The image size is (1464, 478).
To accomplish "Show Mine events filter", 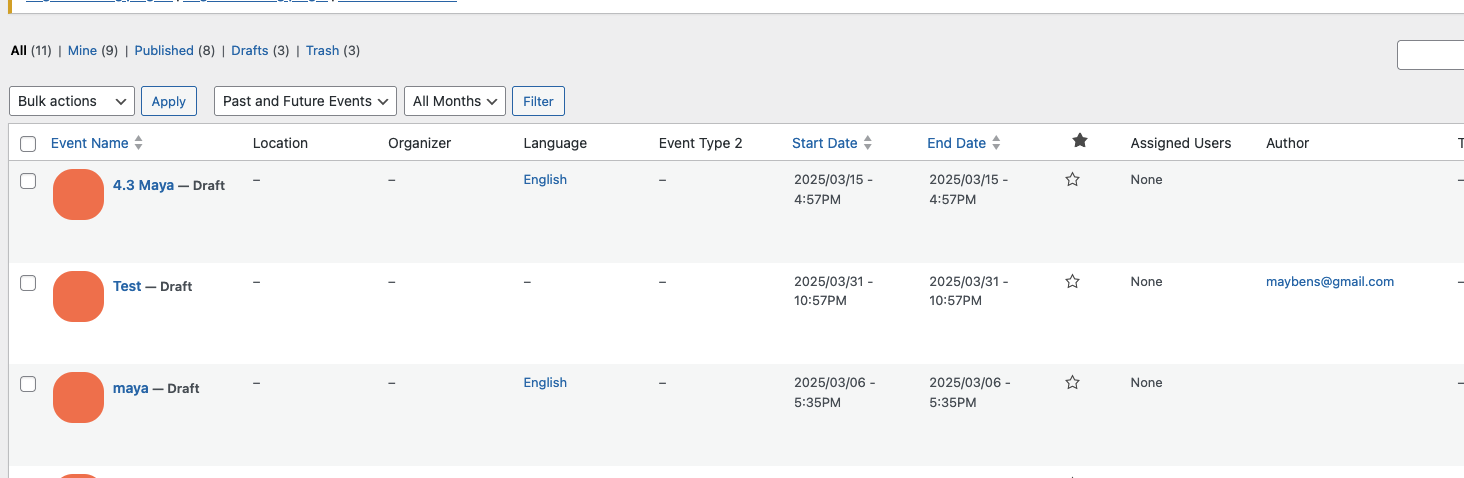I will point(82,50).
